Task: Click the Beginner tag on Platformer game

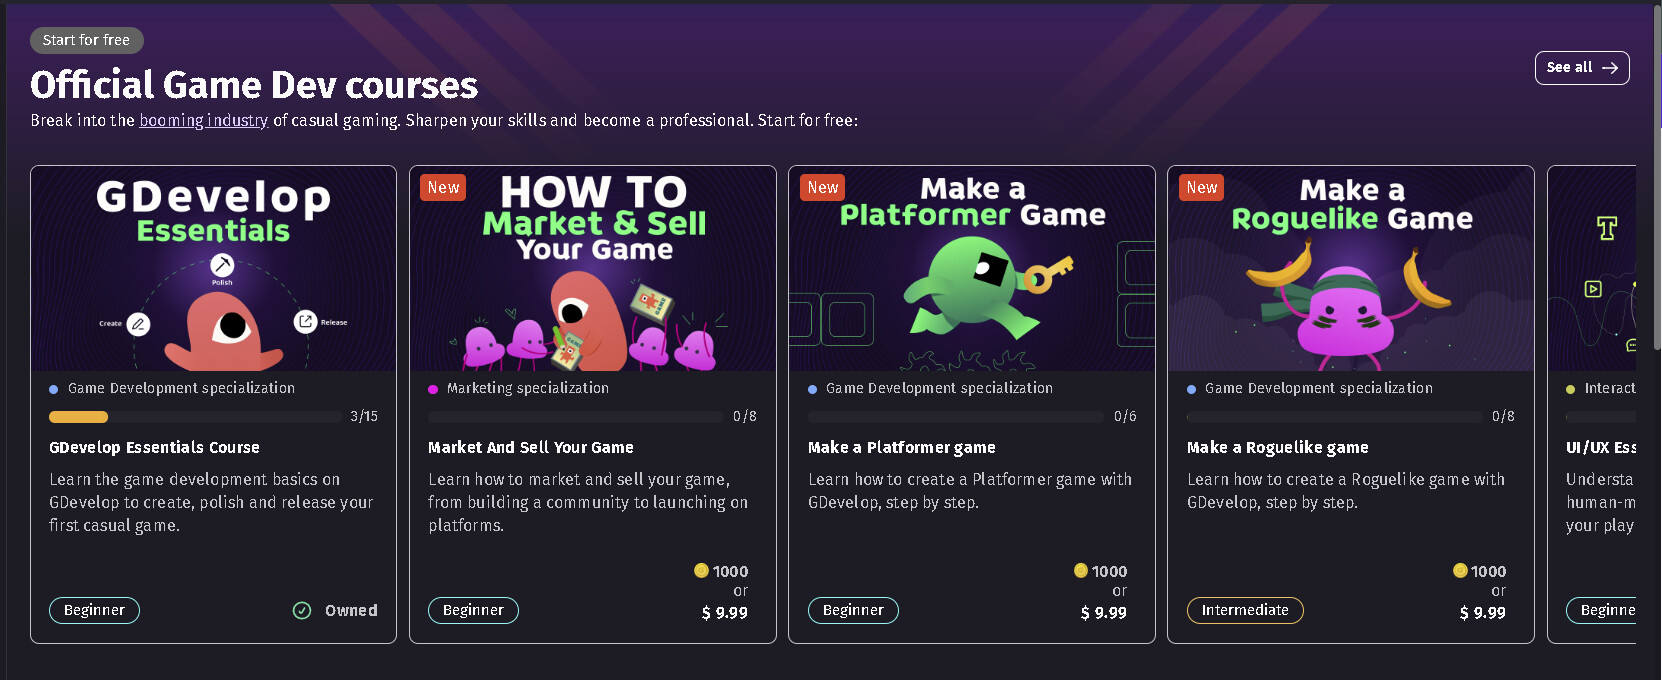Action: (x=853, y=610)
